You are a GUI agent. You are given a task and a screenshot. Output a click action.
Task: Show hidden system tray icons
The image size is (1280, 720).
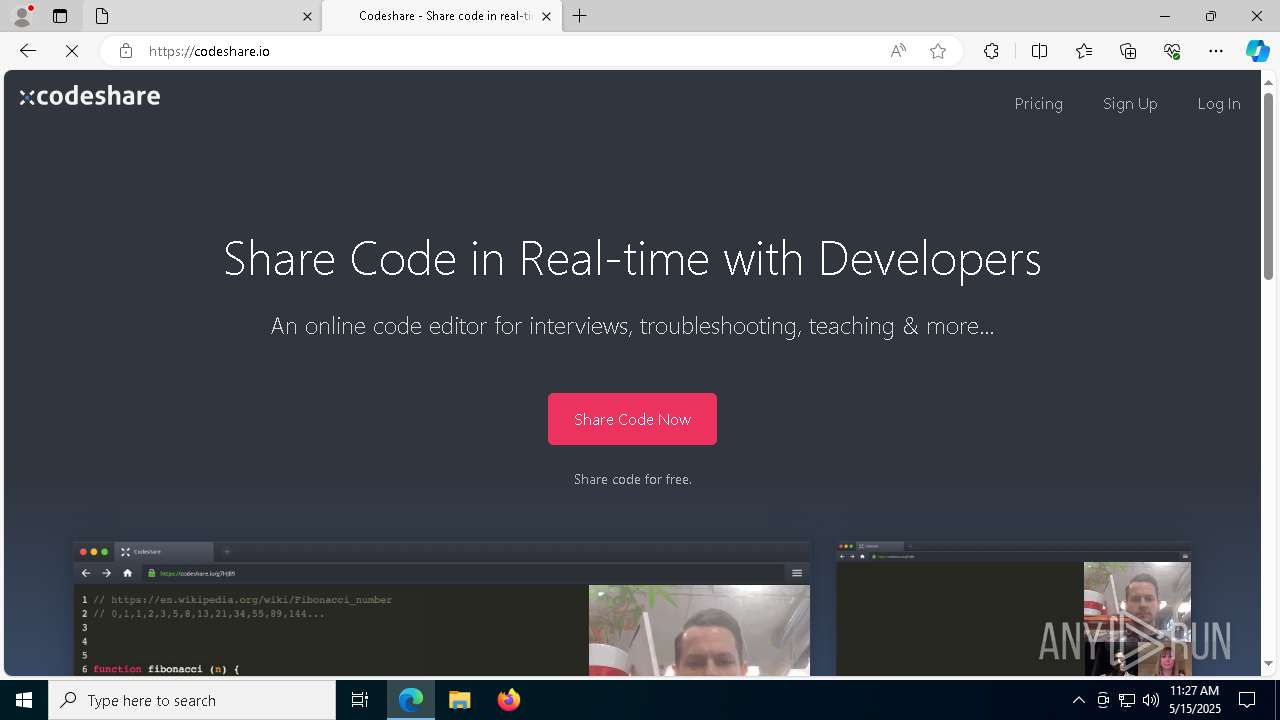click(1078, 700)
